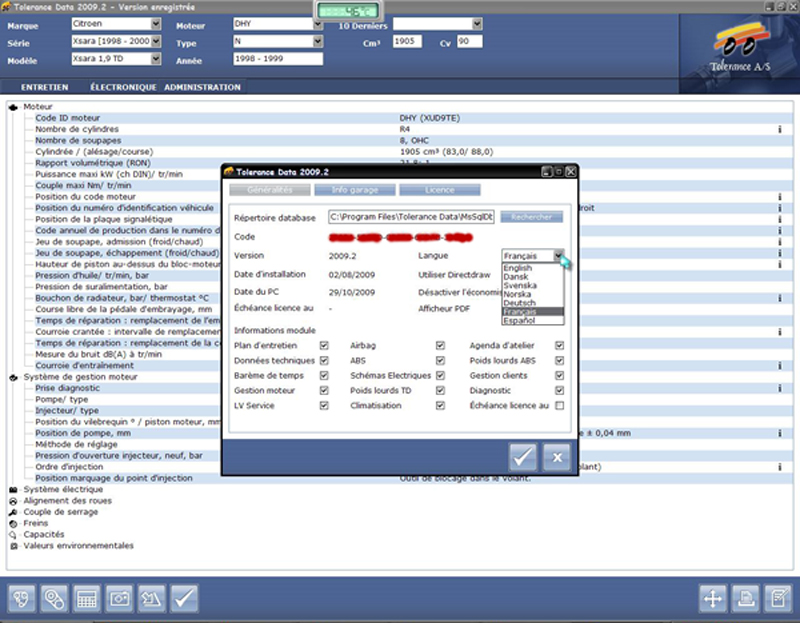800x623 pixels.
Task: Click the printer icon at bottom right
Action: pyautogui.click(x=745, y=598)
